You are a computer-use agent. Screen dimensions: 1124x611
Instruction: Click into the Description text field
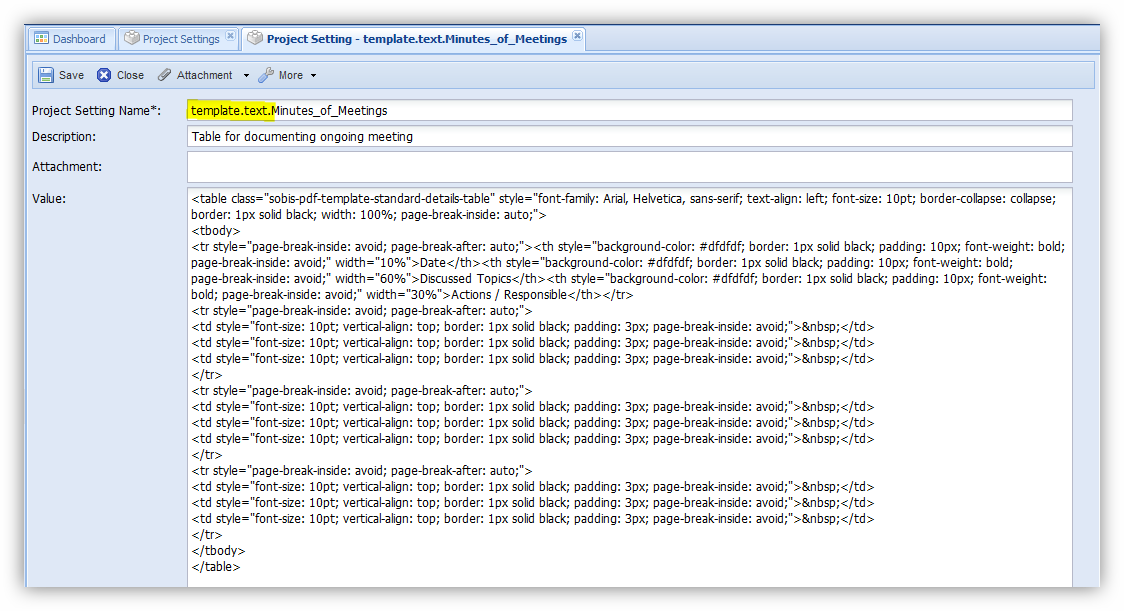point(629,136)
